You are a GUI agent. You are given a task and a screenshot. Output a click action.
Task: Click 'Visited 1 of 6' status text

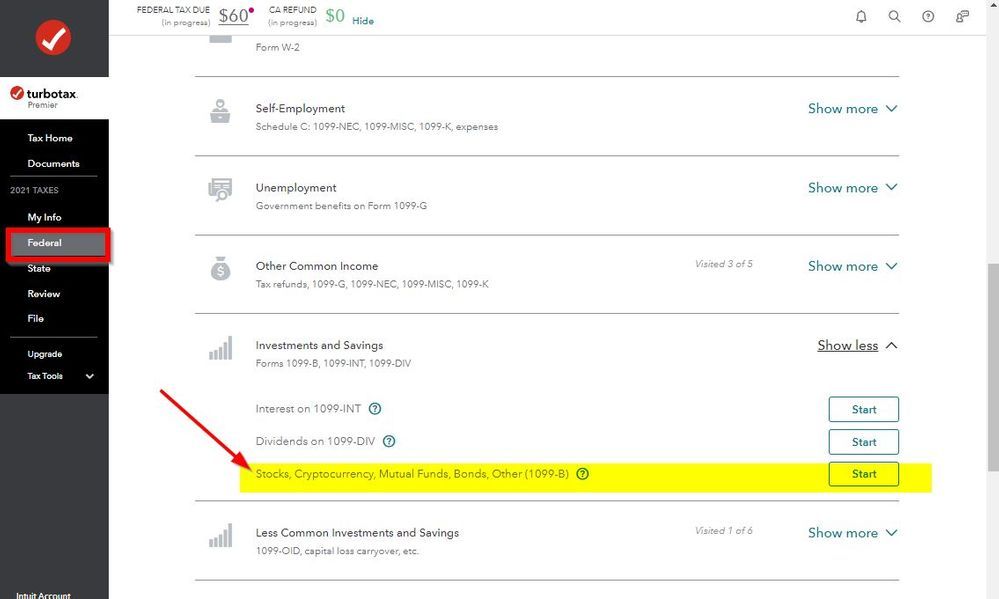(724, 530)
